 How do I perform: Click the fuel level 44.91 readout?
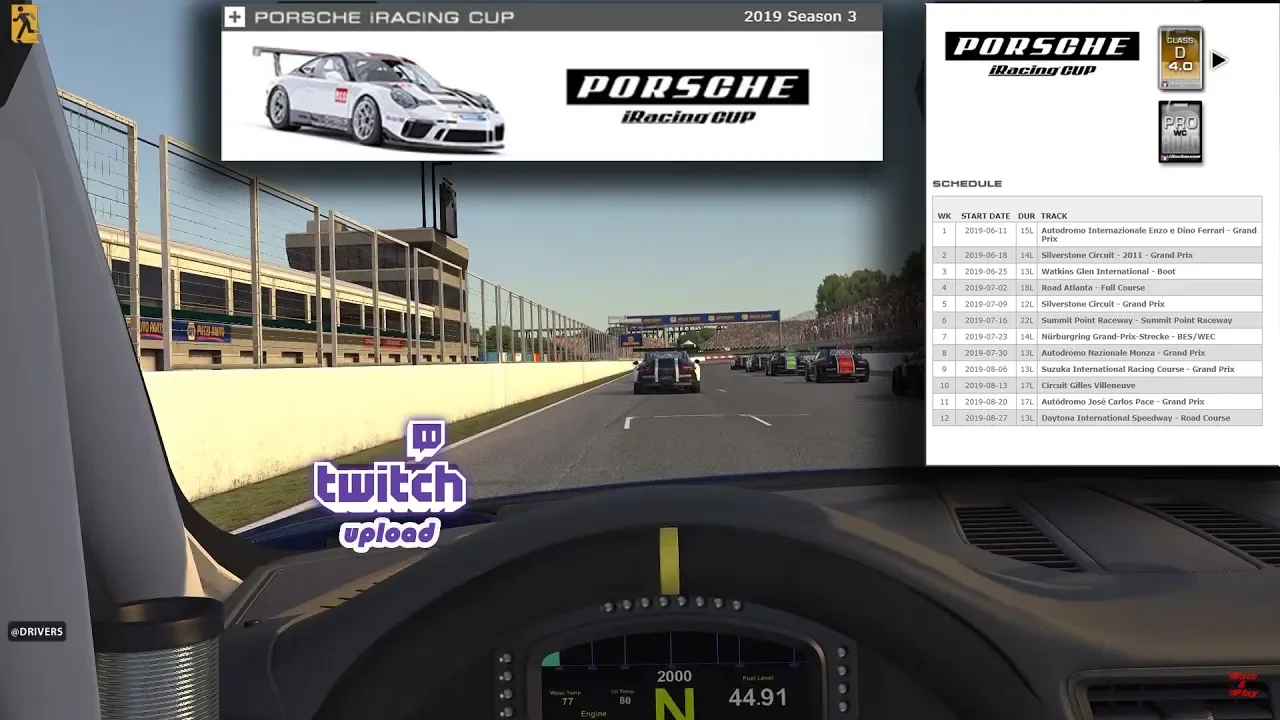pyautogui.click(x=757, y=697)
